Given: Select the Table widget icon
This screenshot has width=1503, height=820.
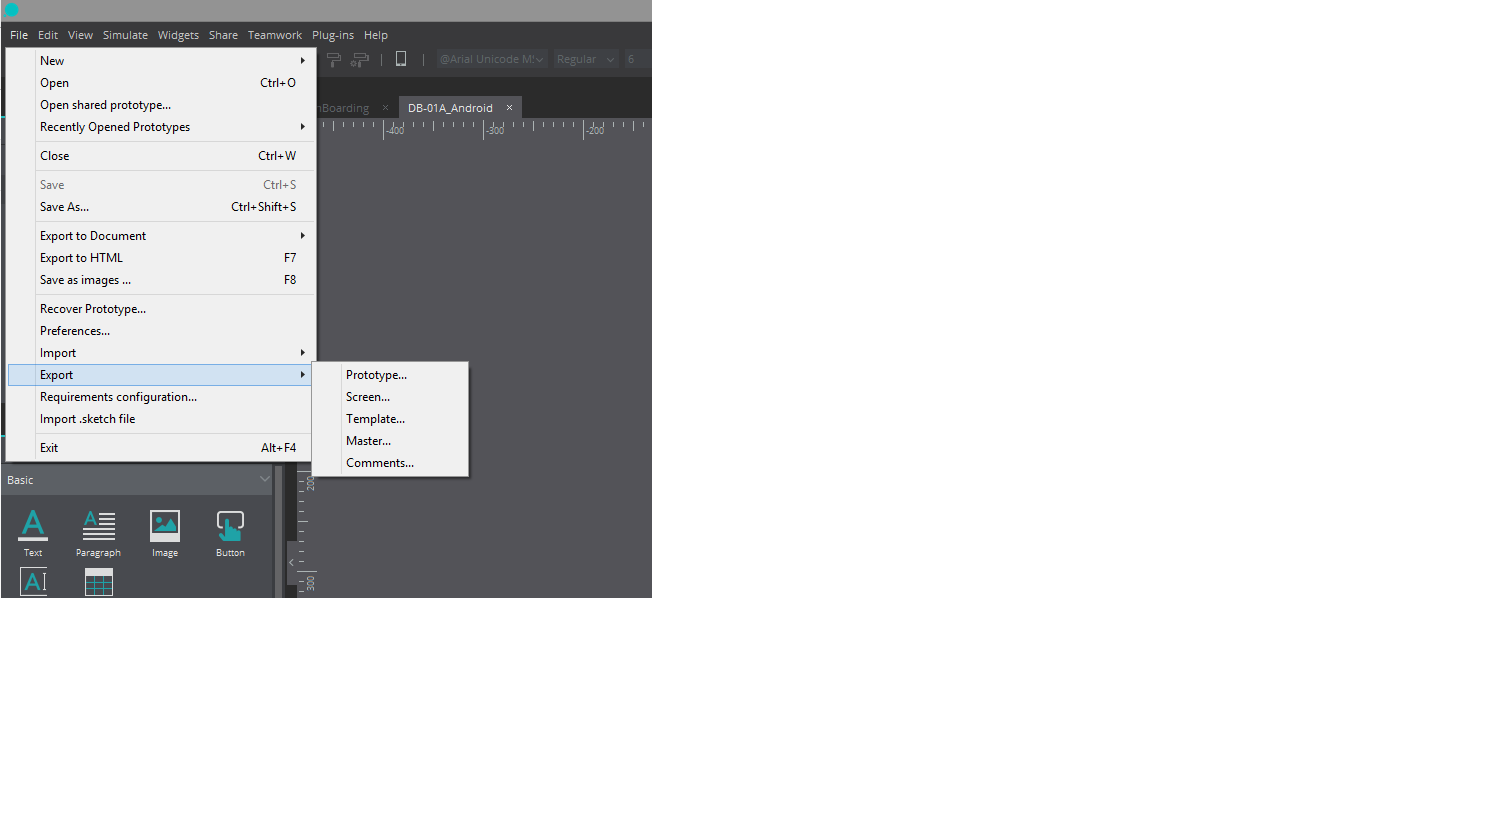Looking at the screenshot, I should [x=99, y=582].
